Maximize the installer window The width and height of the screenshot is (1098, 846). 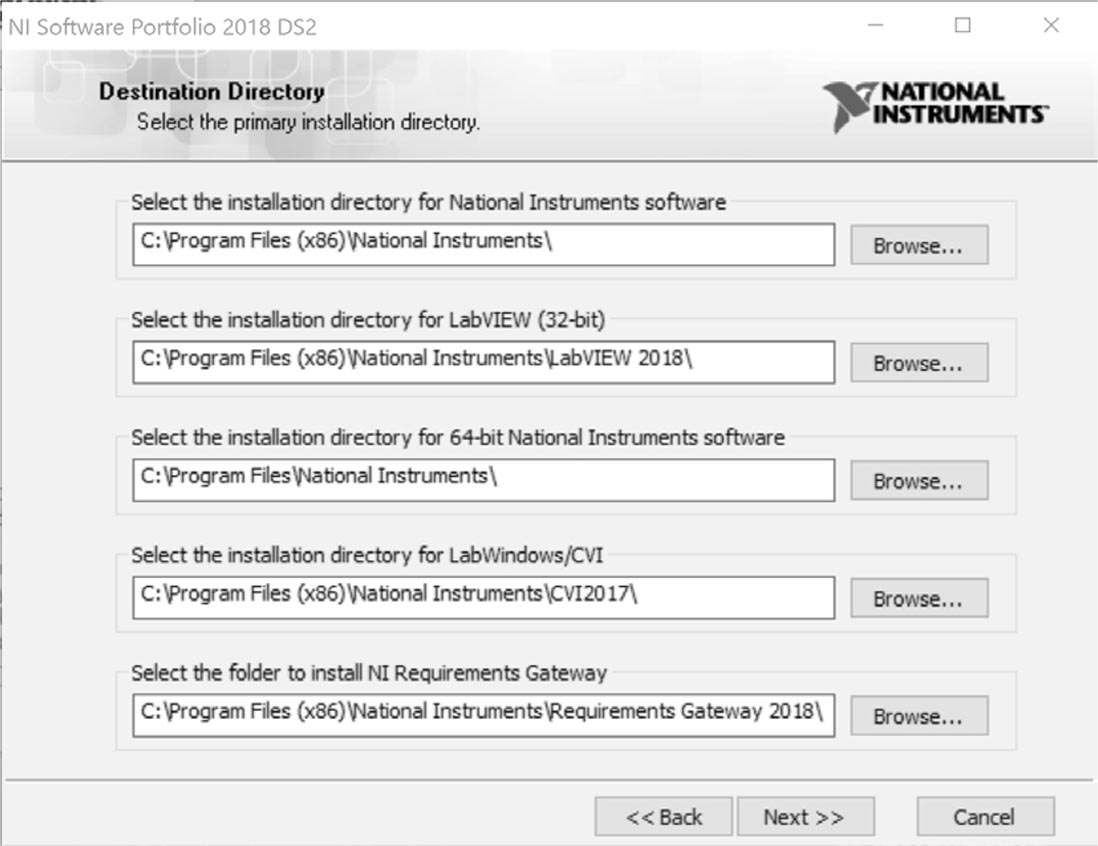pos(963,25)
